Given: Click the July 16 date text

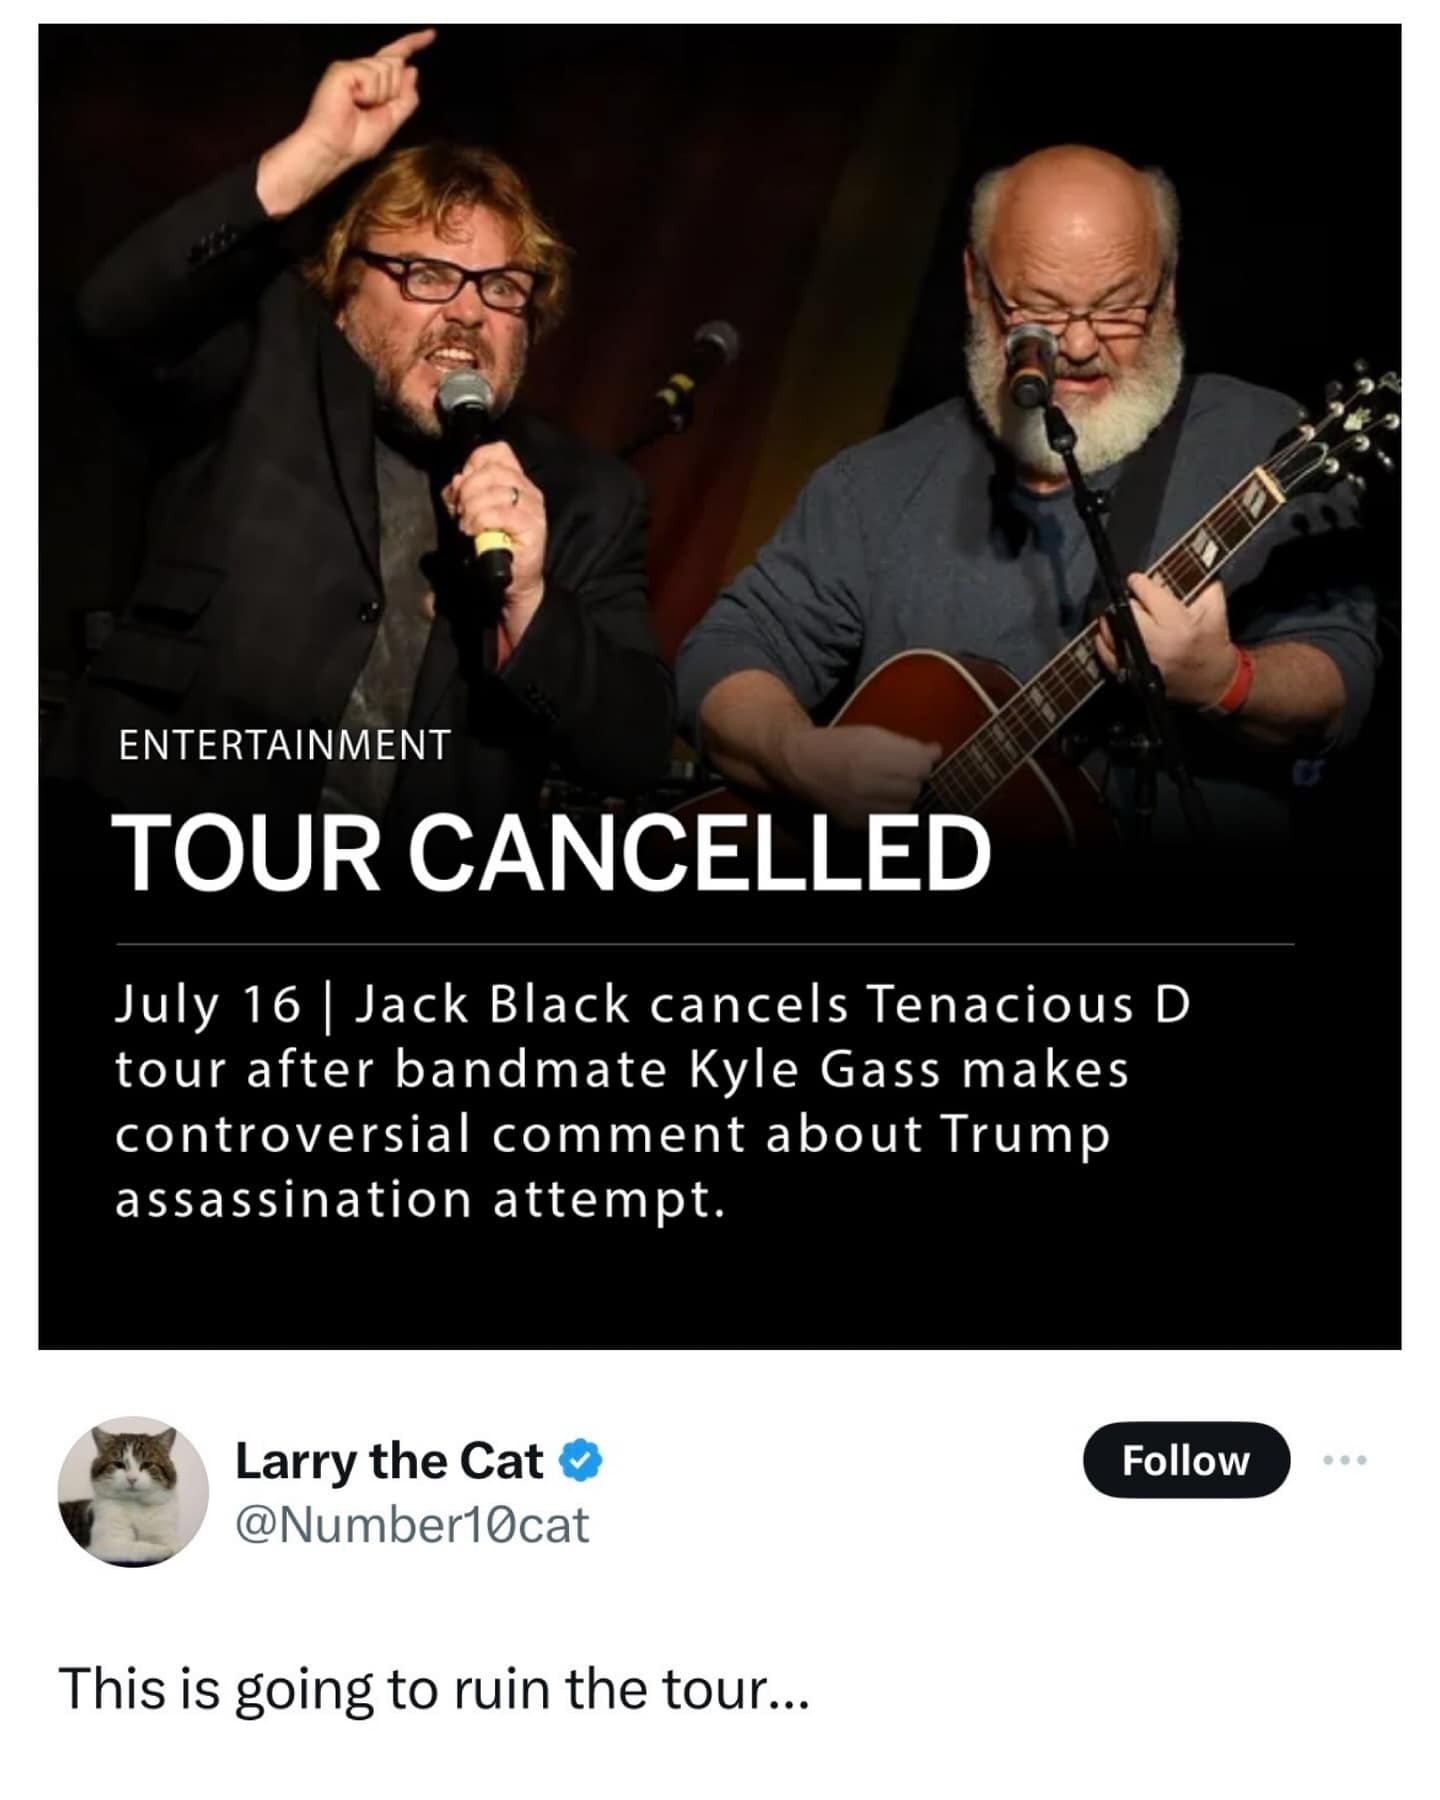Looking at the screenshot, I should tap(207, 1003).
